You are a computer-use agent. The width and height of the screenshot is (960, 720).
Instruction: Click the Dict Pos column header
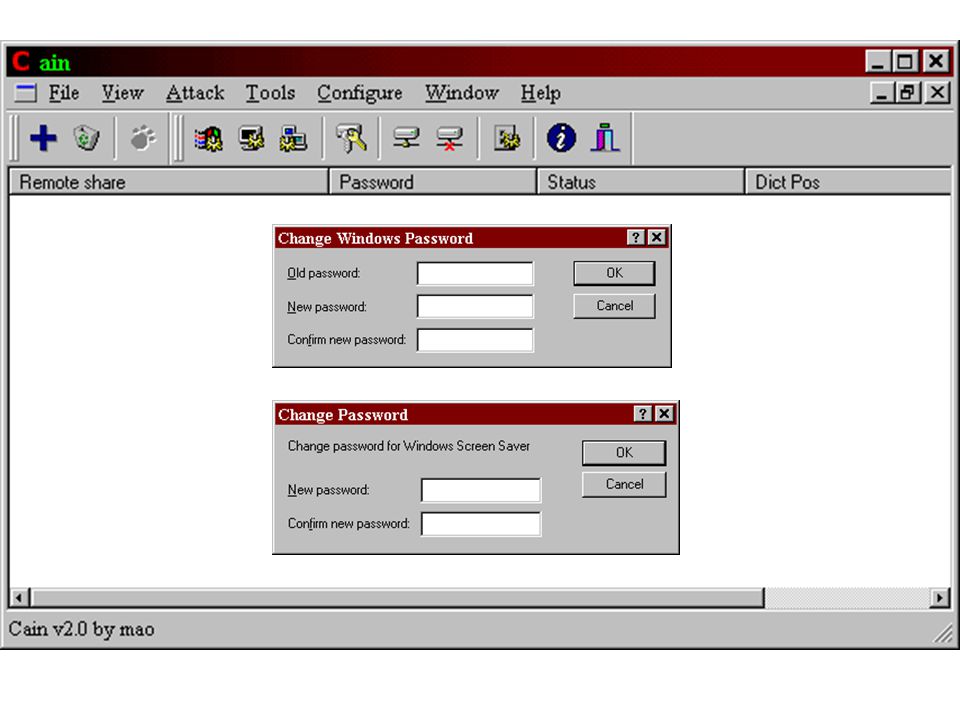848,182
